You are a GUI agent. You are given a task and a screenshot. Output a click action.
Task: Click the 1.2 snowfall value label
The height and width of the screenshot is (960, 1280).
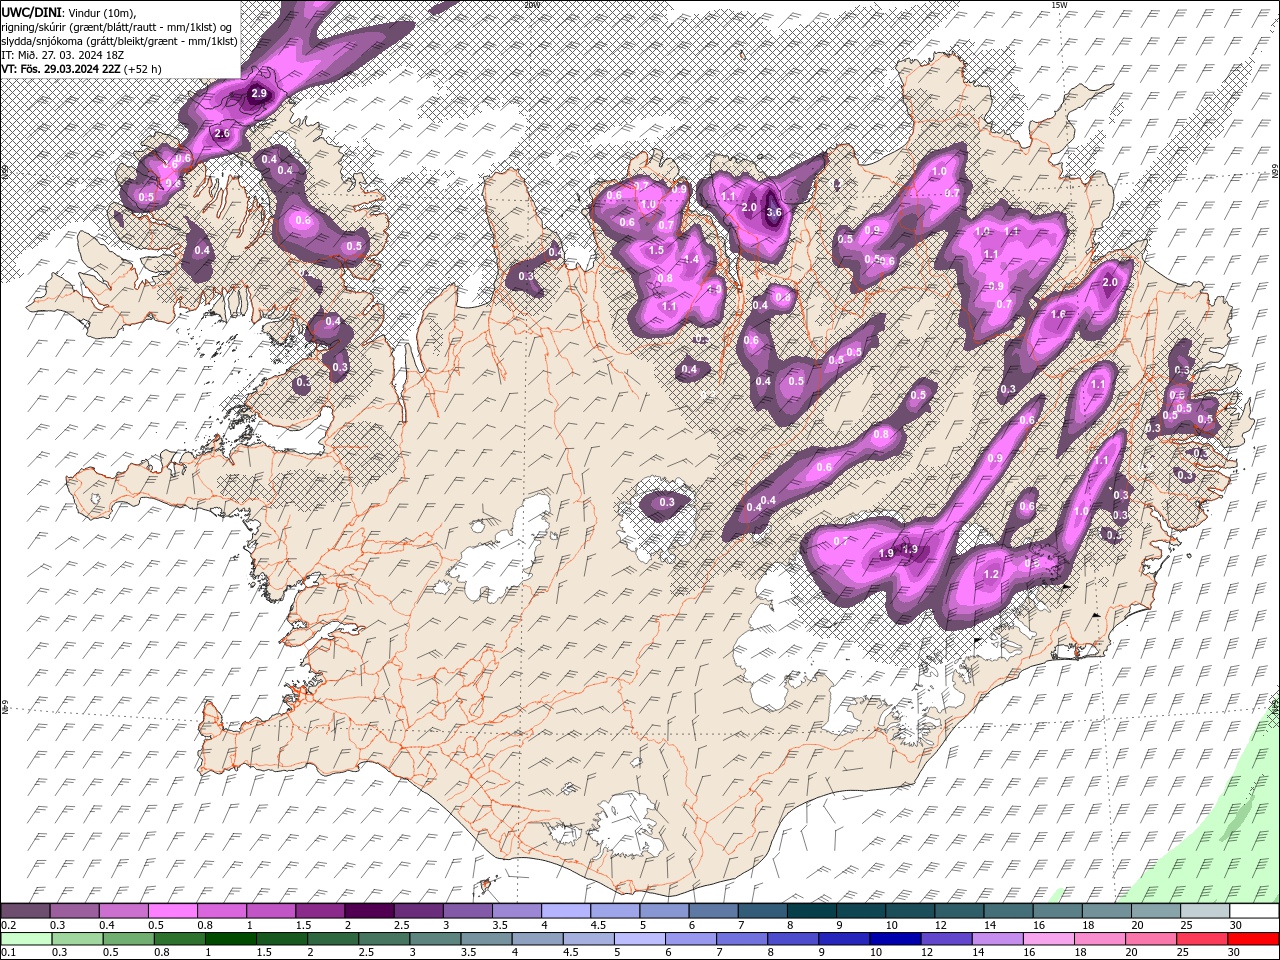992,574
